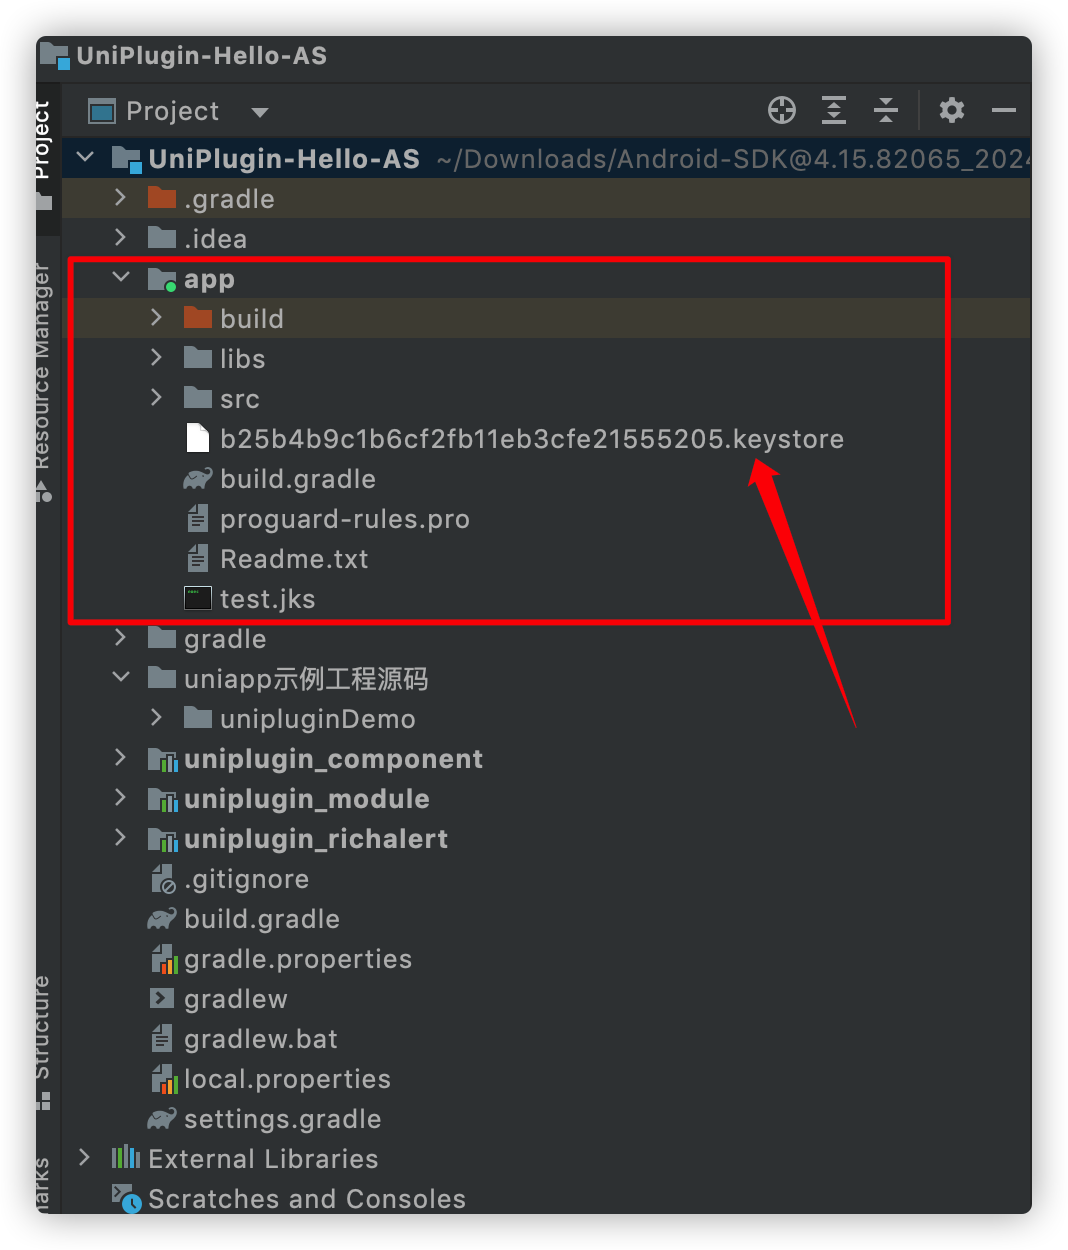Open the Project view dropdown arrow

260,112
